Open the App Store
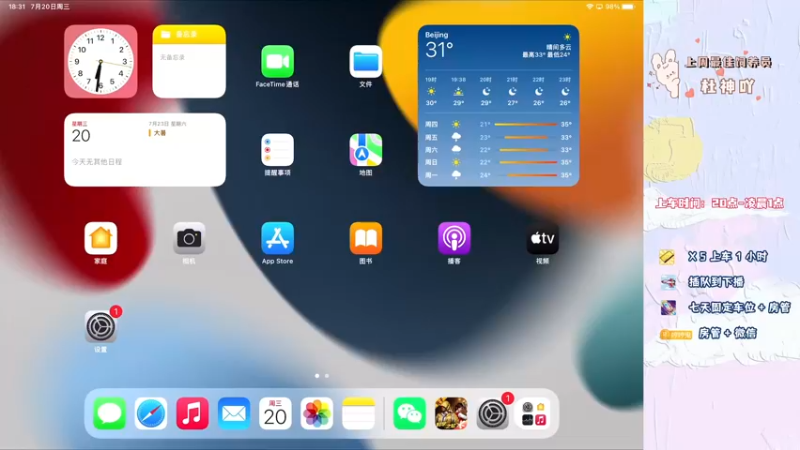The height and width of the screenshot is (450, 800). click(x=277, y=238)
